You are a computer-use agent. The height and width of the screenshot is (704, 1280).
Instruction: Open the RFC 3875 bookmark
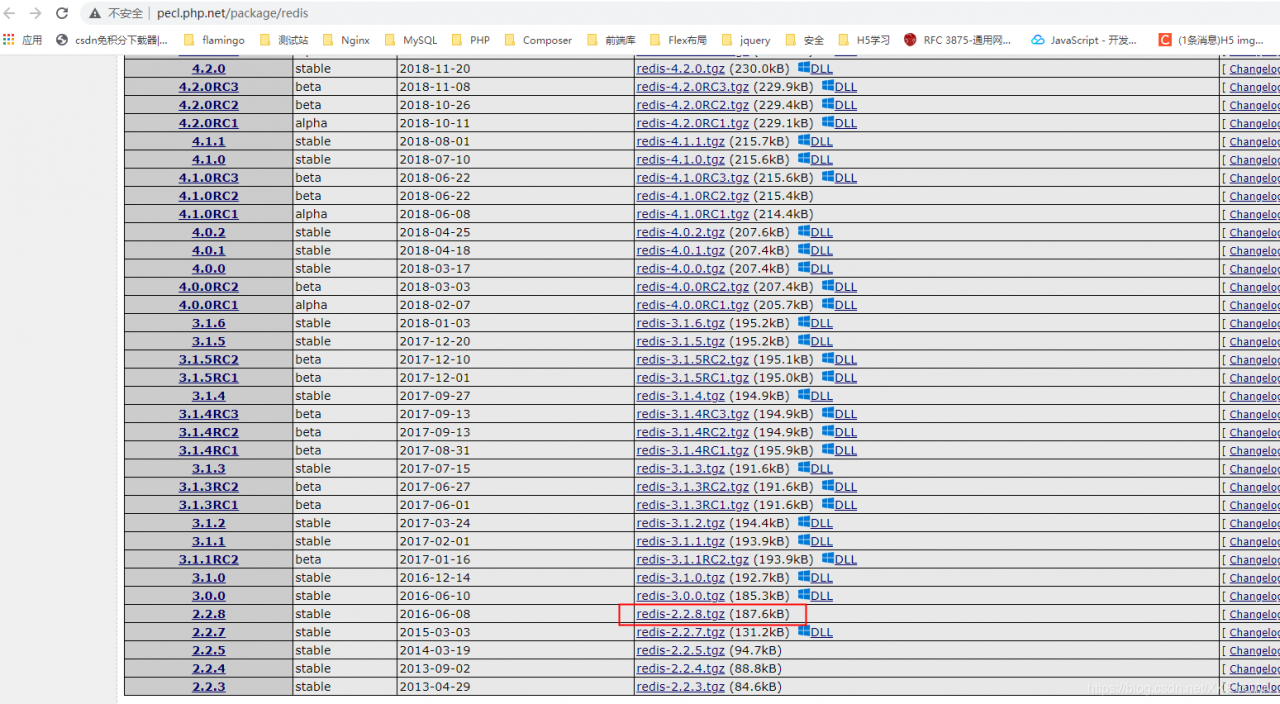[x=958, y=40]
